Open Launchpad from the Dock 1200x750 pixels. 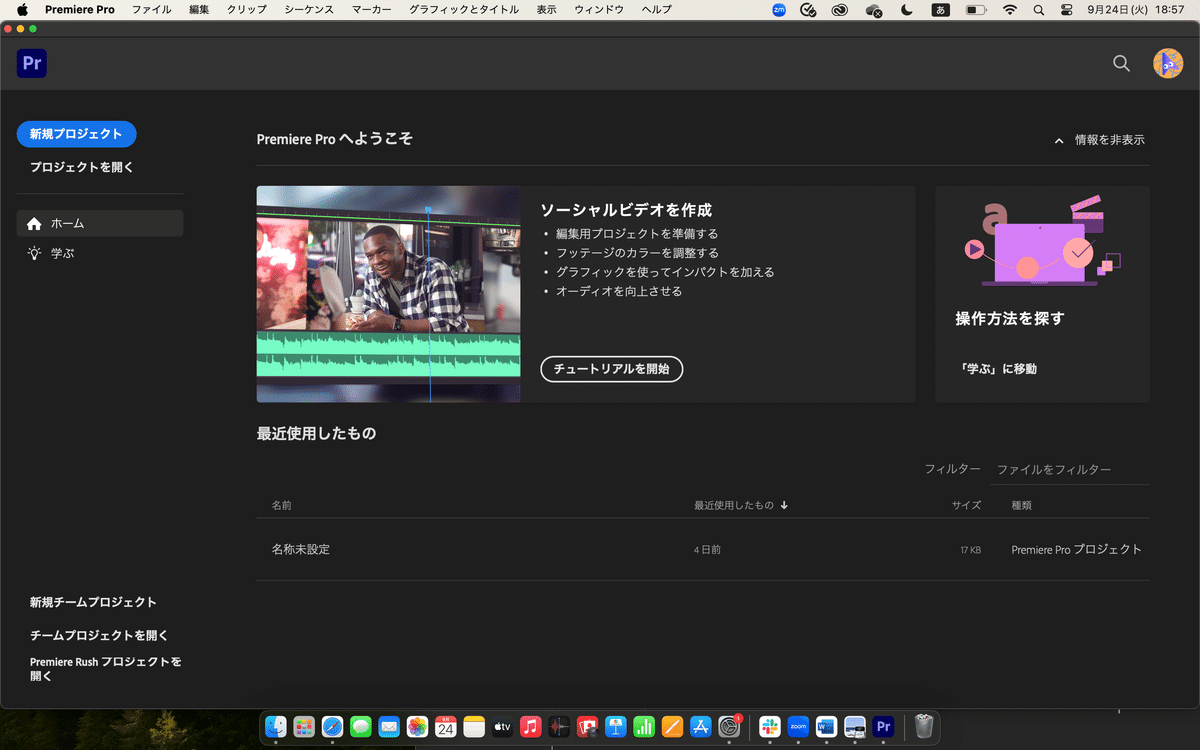coord(304,727)
